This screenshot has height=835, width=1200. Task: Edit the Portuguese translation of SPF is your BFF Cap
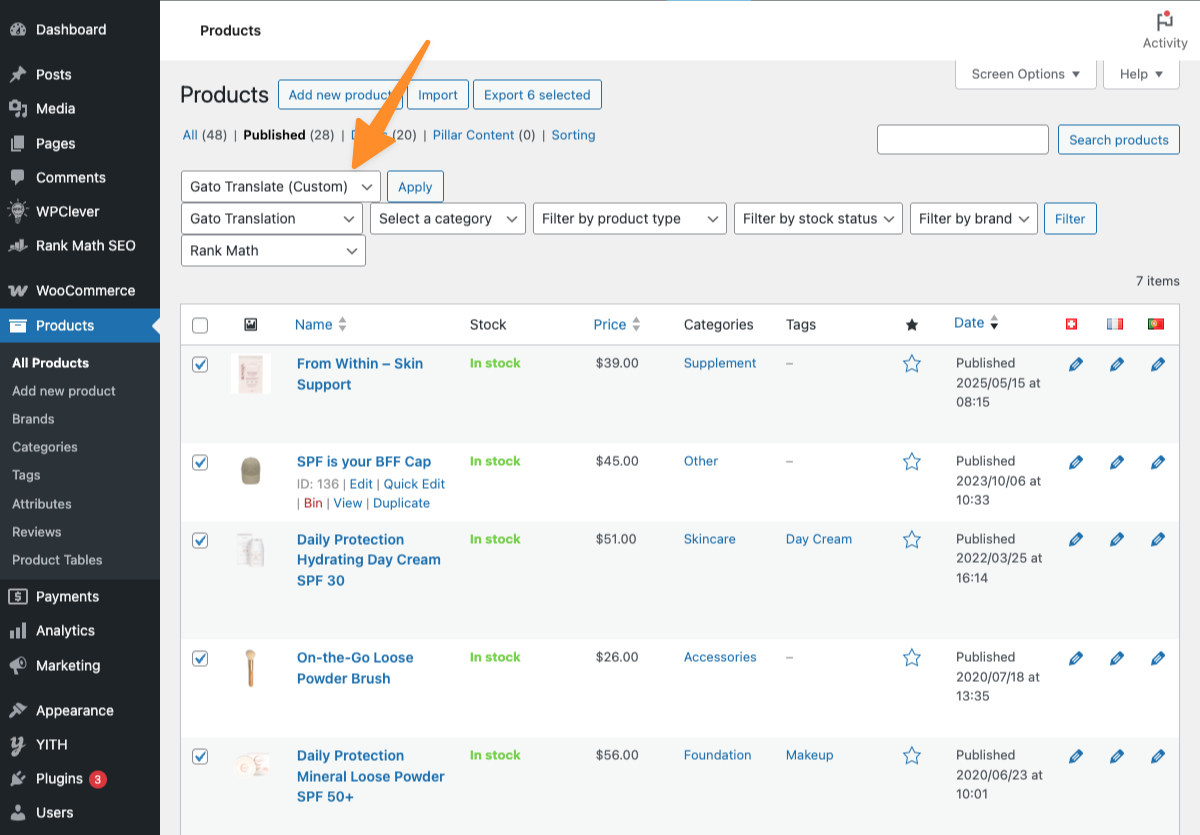tap(1157, 462)
